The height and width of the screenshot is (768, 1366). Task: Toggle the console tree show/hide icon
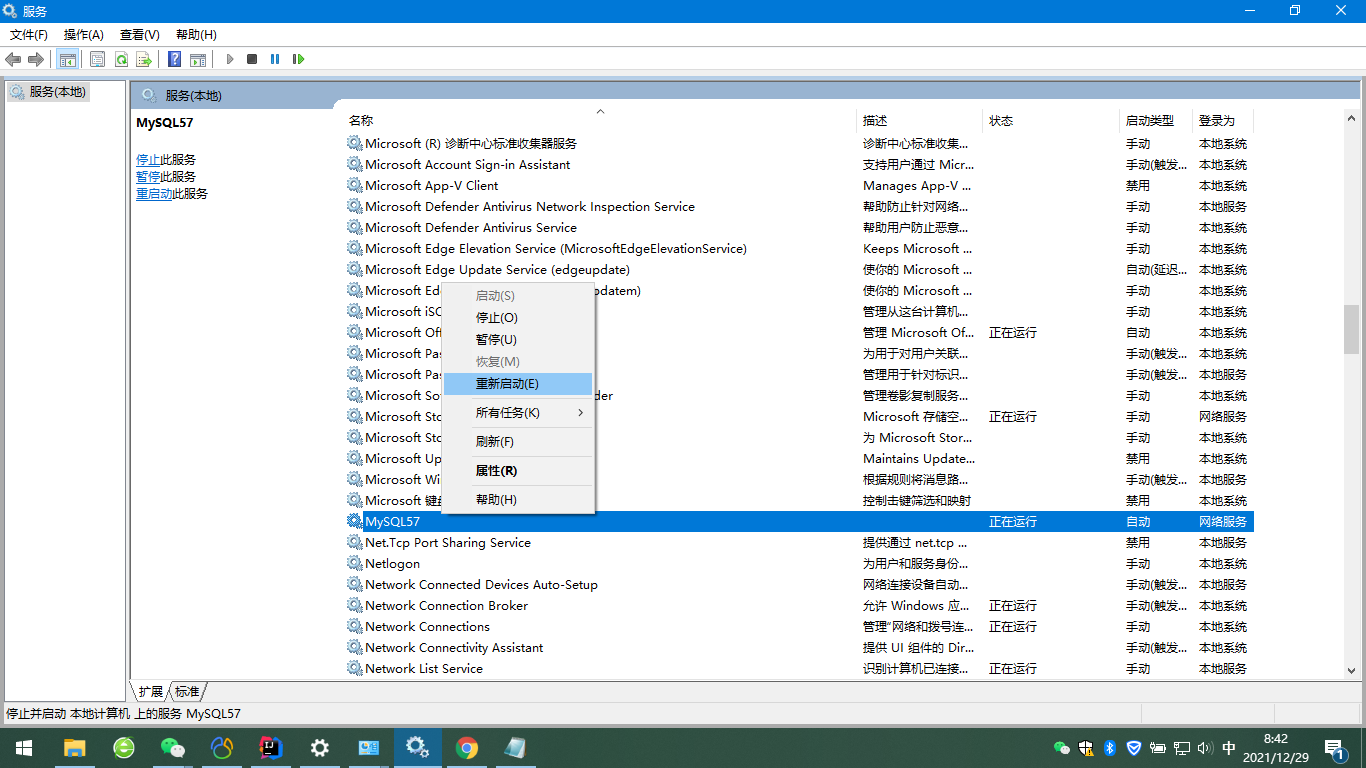(x=67, y=59)
